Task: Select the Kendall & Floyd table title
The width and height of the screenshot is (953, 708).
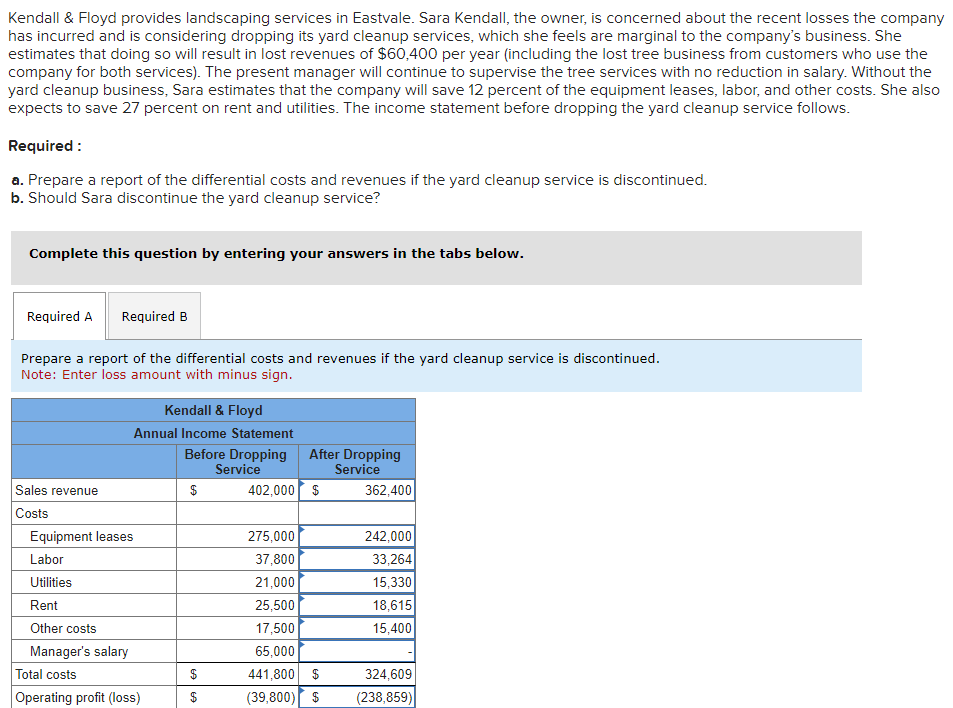Action: [x=213, y=411]
